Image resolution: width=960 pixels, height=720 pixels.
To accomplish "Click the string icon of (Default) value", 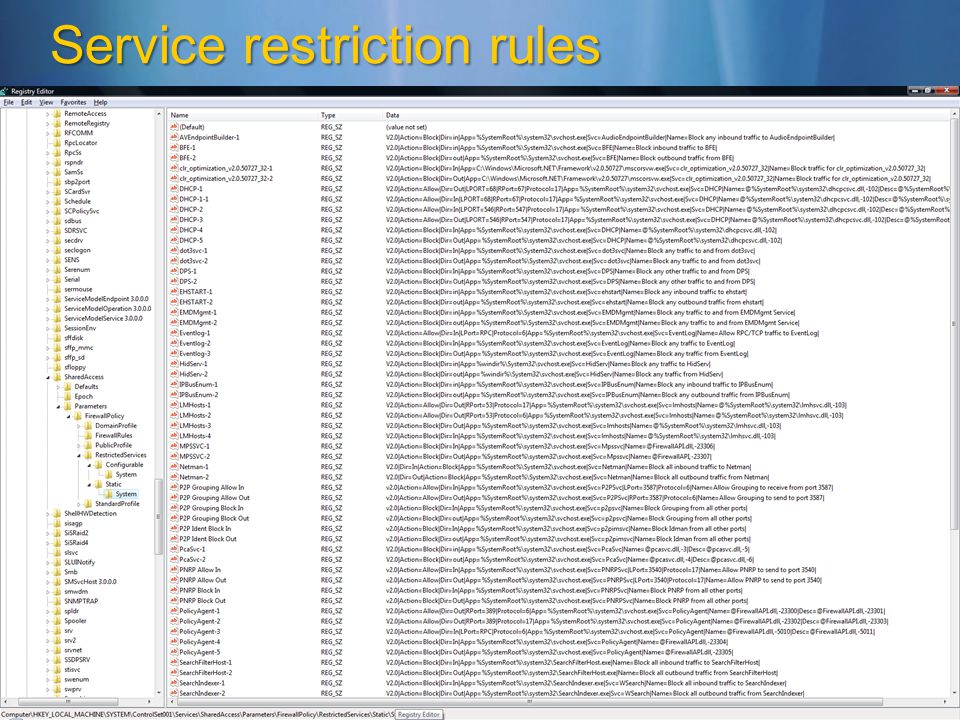I will tap(174, 127).
